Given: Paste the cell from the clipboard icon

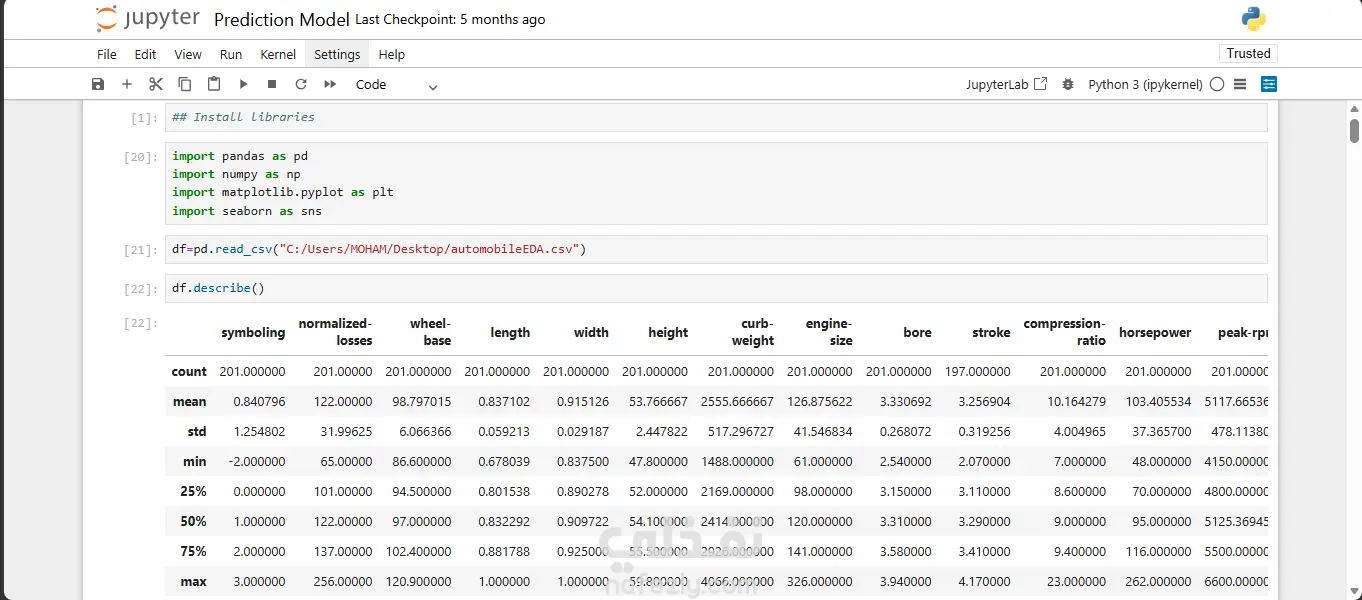Looking at the screenshot, I should [x=214, y=85].
